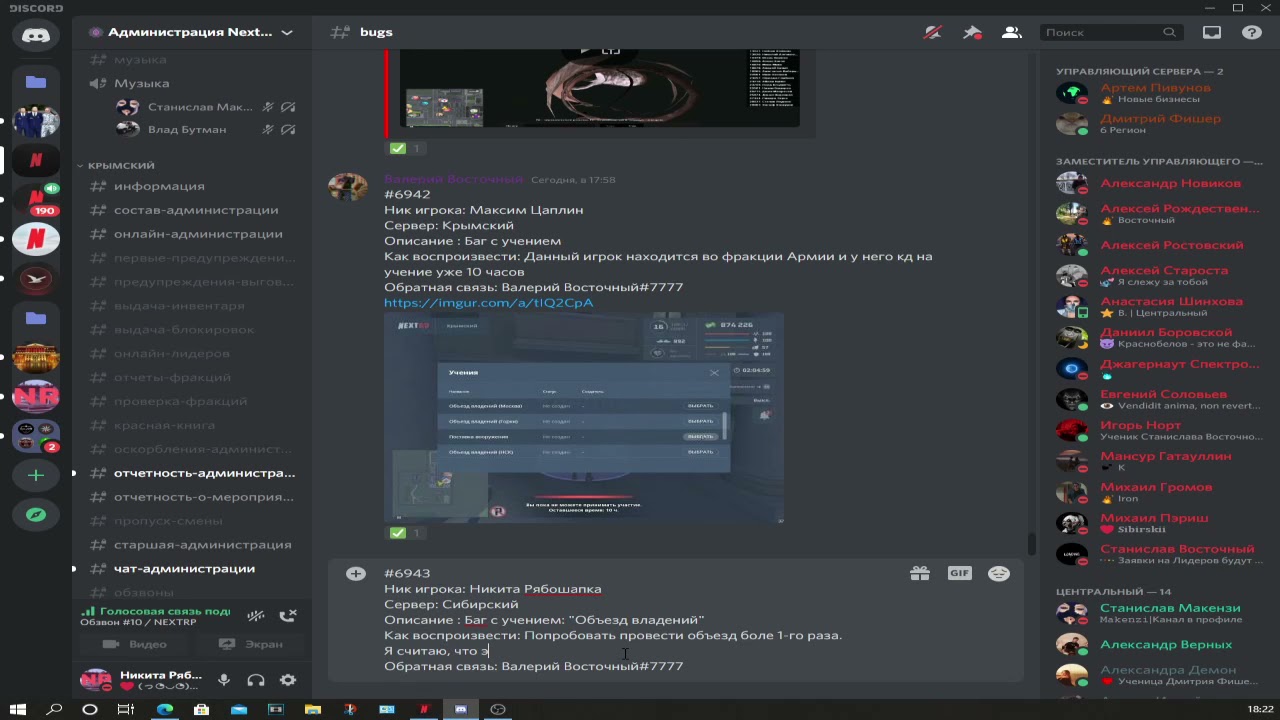Explore public servers compass icon
Screen dimensions: 1280x720
click(36, 514)
